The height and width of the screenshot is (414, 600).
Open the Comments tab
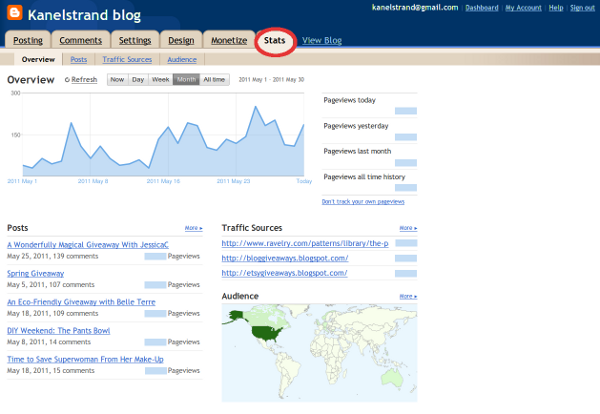81,40
